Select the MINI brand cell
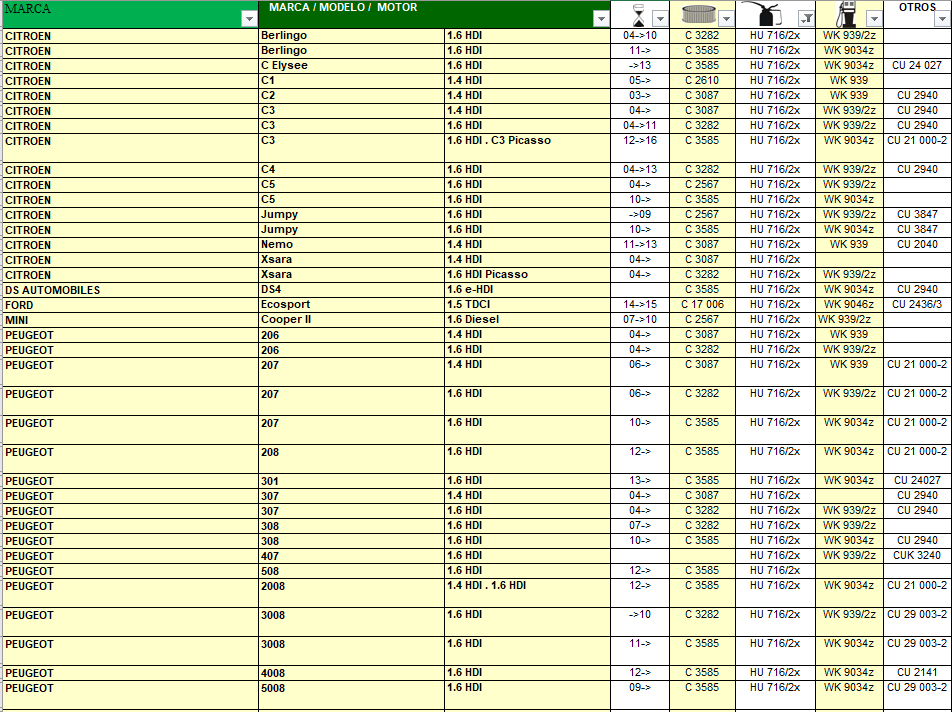This screenshot has height=712, width=952. pos(130,320)
